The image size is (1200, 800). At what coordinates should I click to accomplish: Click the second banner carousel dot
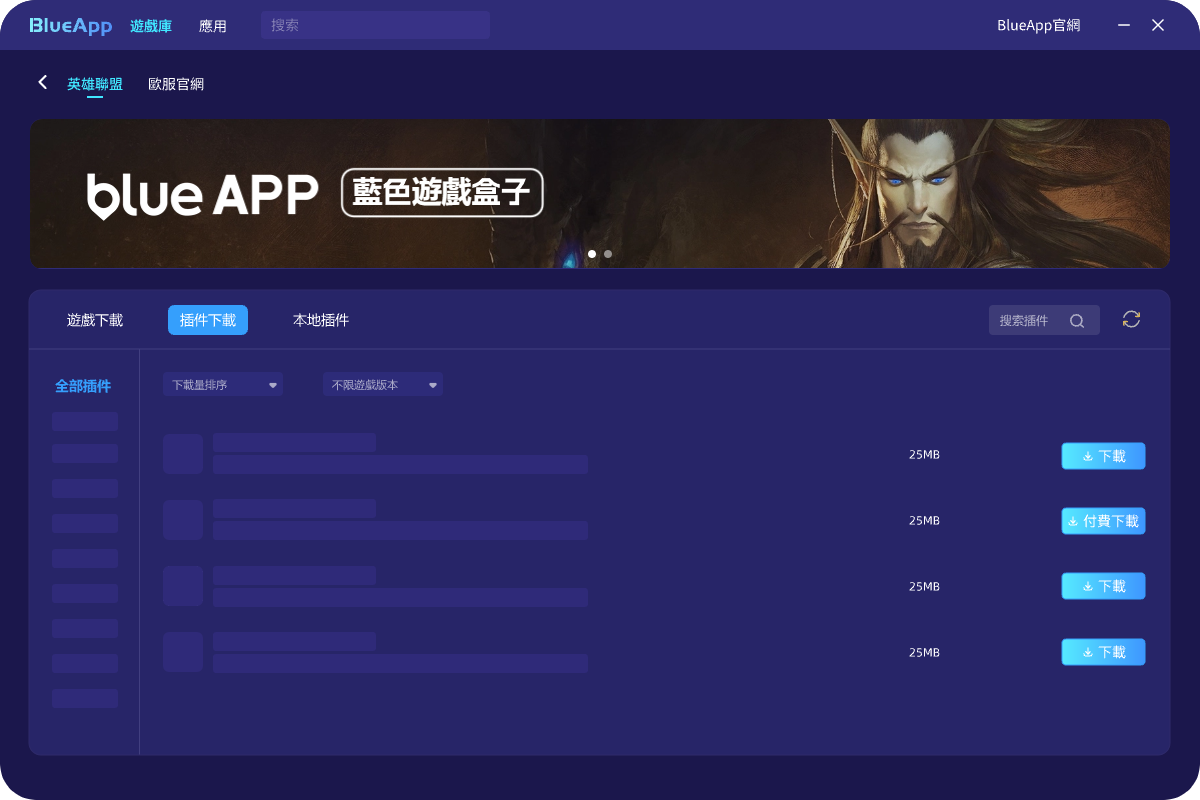(608, 254)
